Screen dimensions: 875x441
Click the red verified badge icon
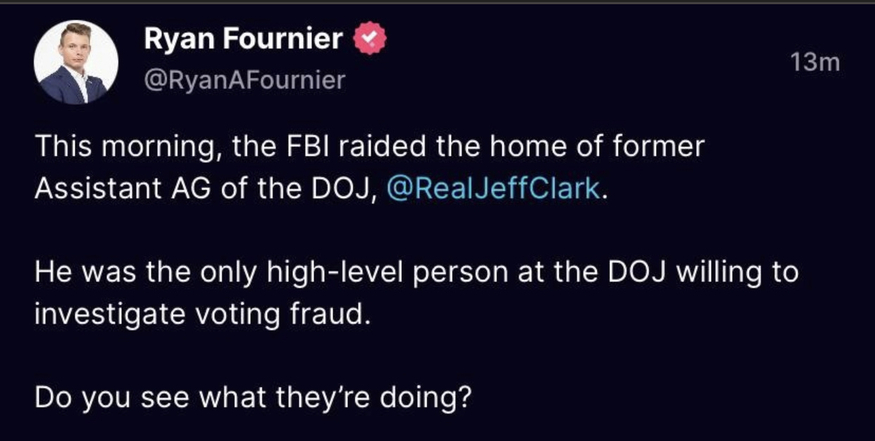pos(370,41)
